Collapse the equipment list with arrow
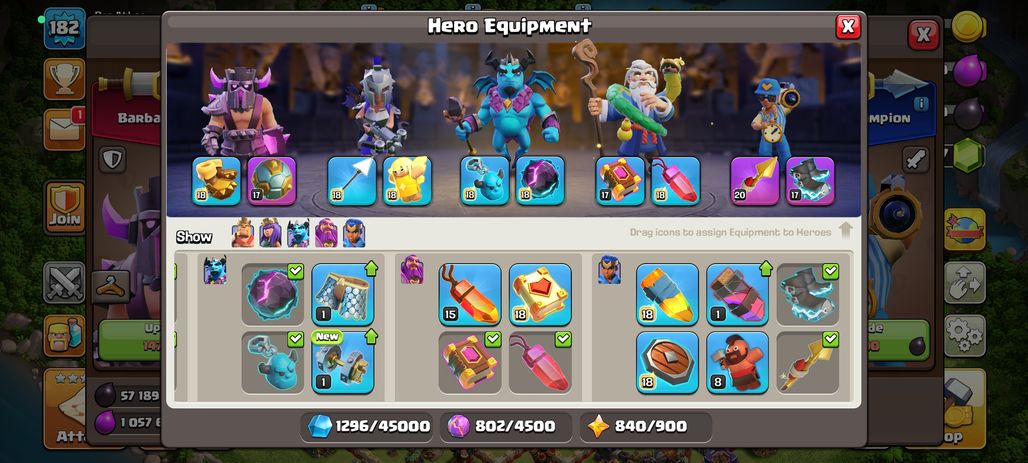This screenshot has width=1028, height=463. point(846,230)
